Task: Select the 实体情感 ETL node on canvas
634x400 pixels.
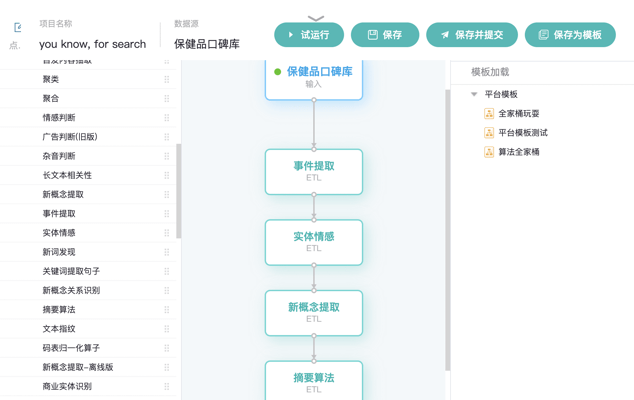Action: coord(314,242)
